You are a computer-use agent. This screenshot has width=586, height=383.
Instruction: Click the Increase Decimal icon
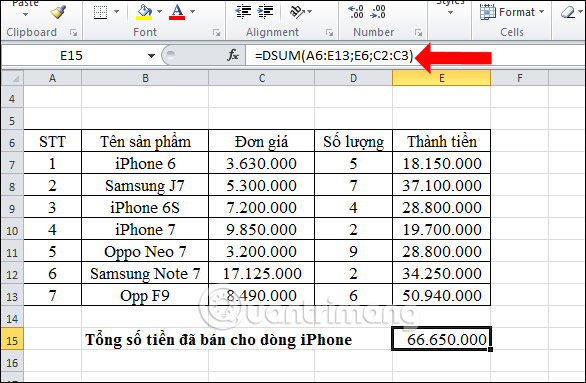coord(355,12)
